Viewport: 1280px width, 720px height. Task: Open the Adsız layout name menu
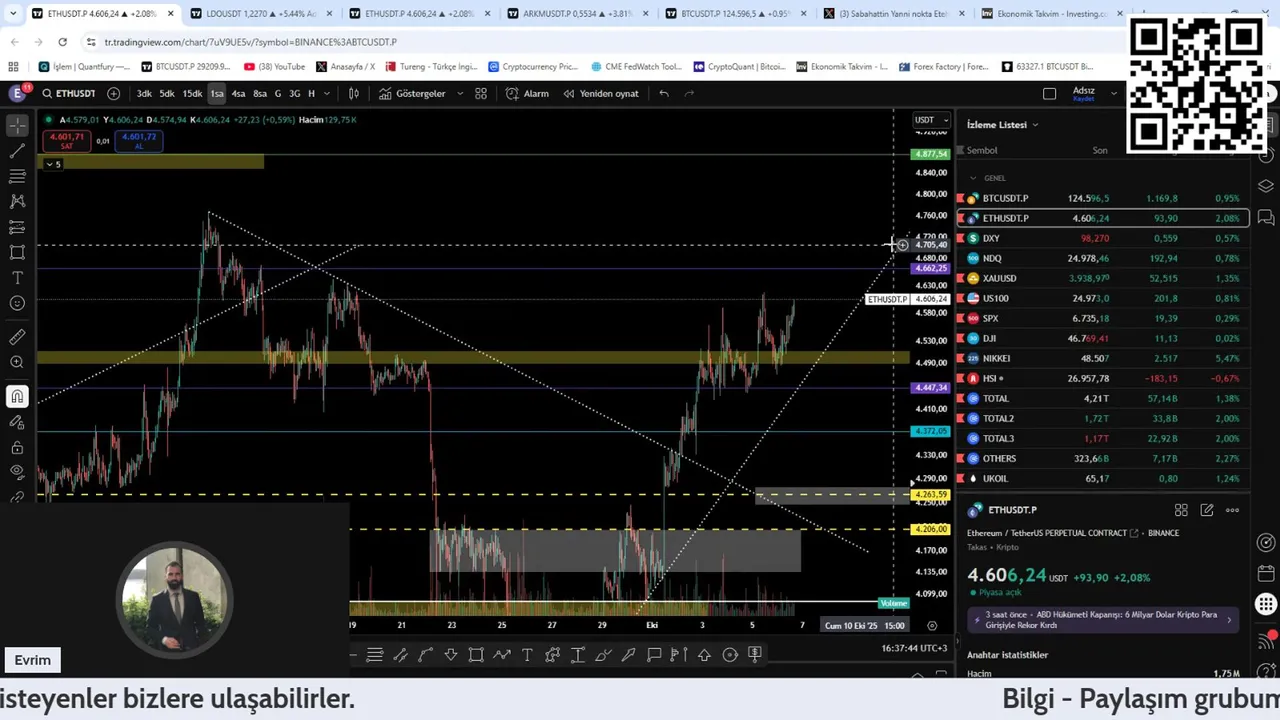click(1084, 93)
